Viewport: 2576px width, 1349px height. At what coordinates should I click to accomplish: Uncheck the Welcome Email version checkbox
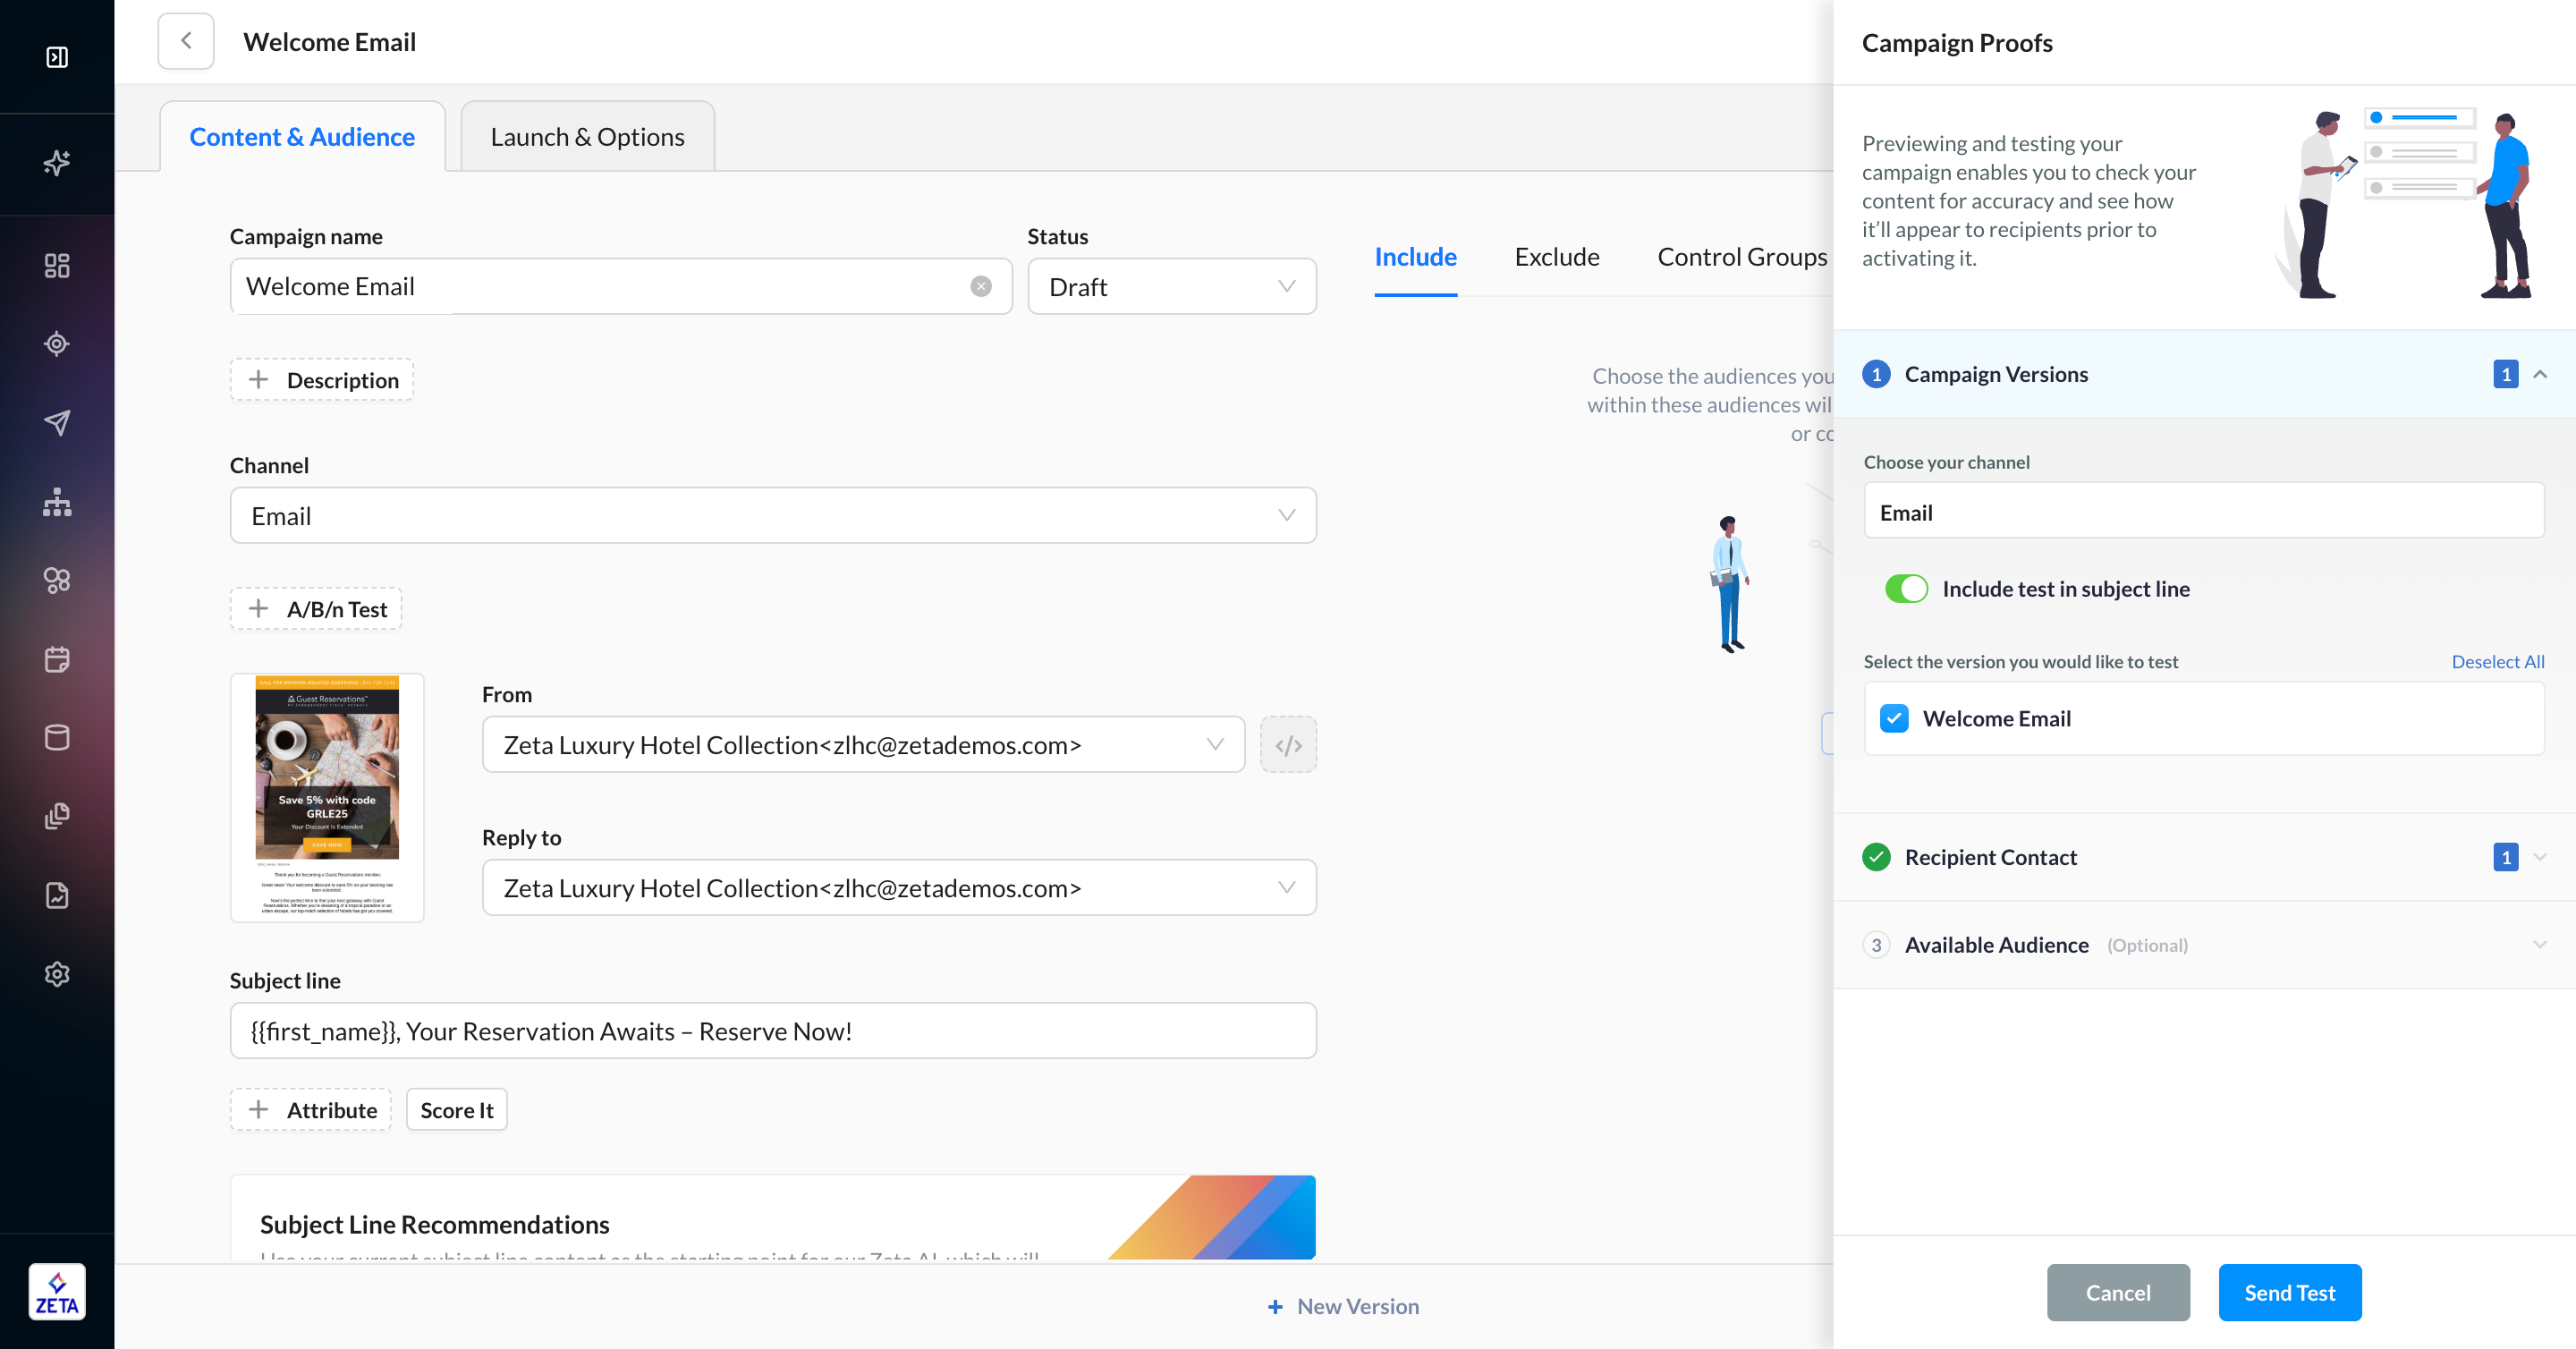(1894, 718)
